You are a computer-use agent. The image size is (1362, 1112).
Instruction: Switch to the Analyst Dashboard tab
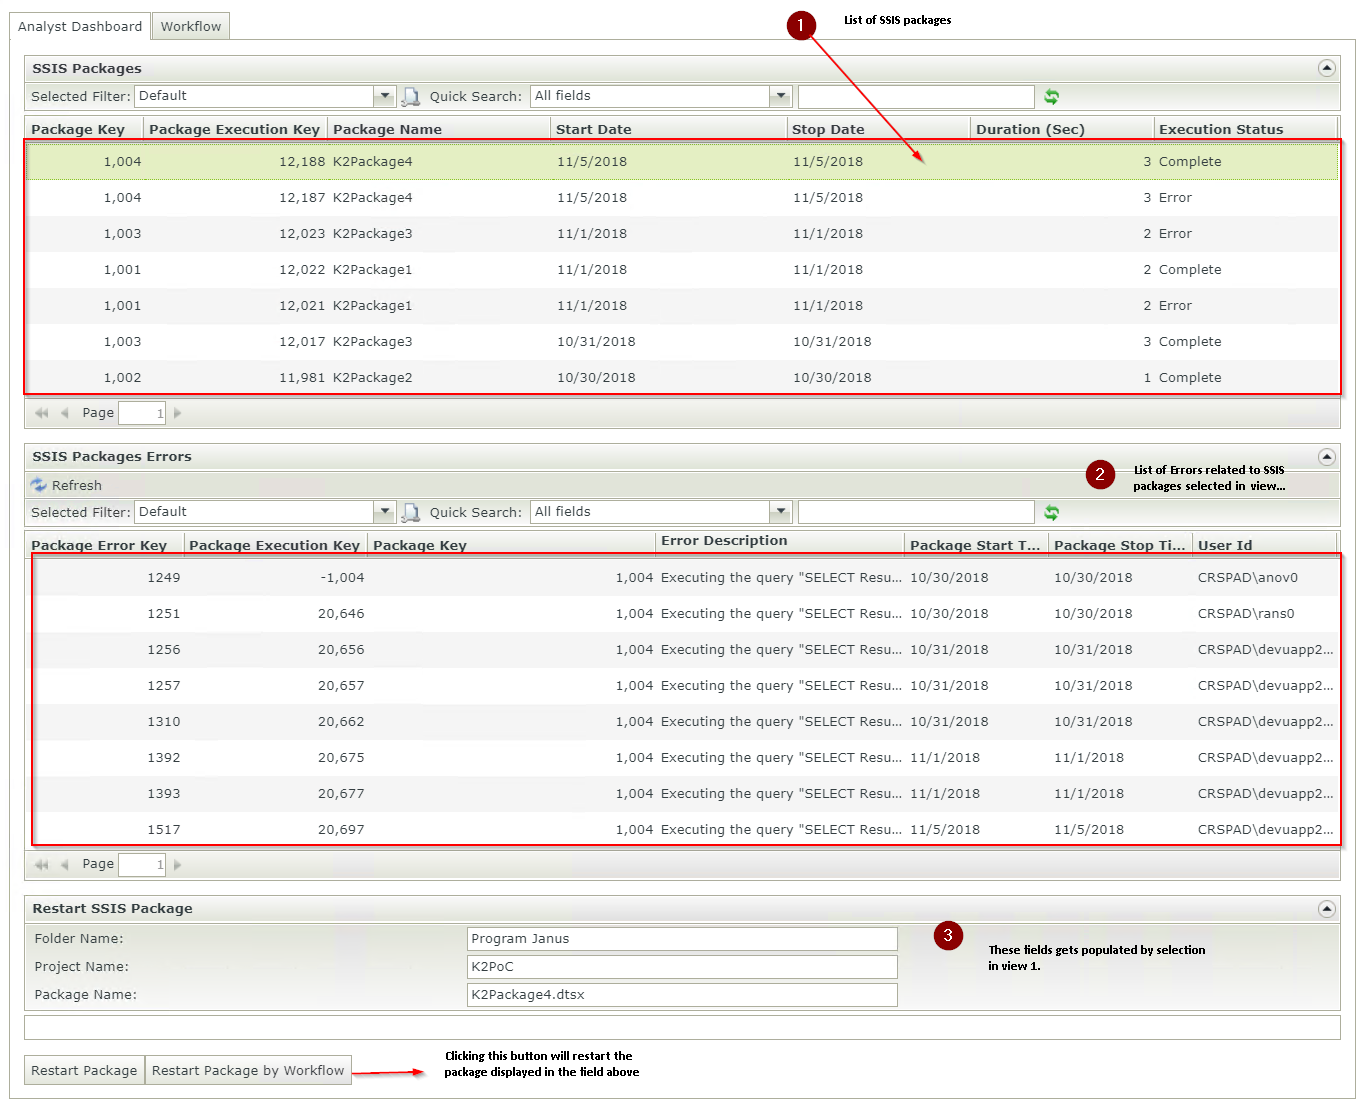pyautogui.click(x=80, y=26)
